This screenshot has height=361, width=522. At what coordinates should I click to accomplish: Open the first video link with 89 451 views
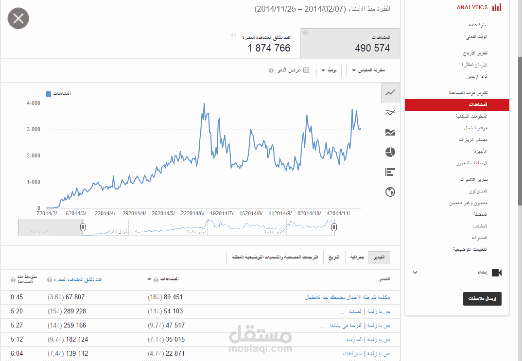click(347, 297)
